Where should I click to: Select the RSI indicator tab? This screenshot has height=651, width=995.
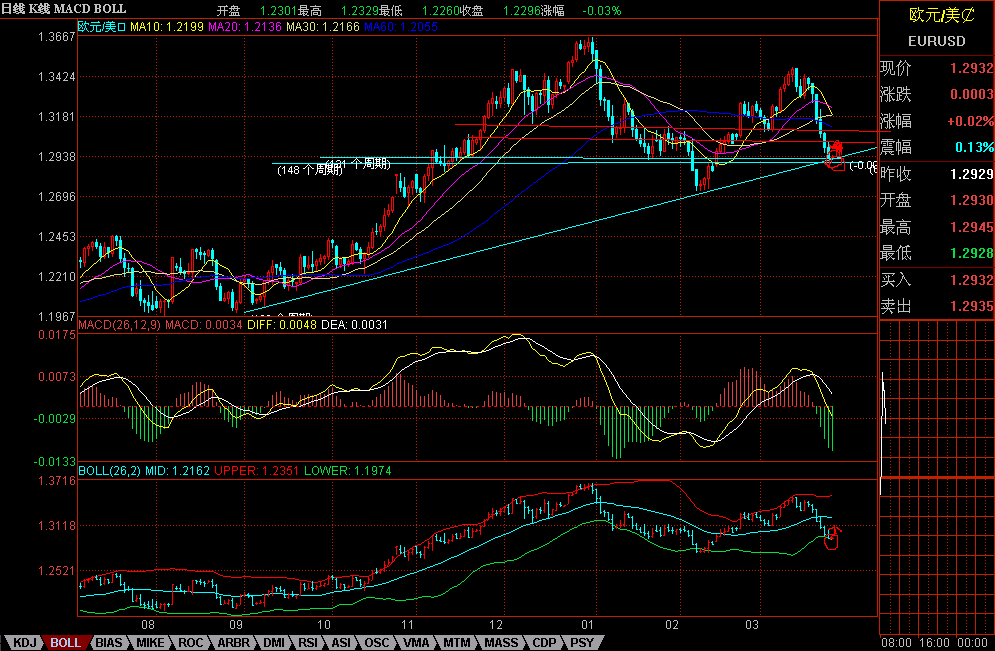click(308, 643)
